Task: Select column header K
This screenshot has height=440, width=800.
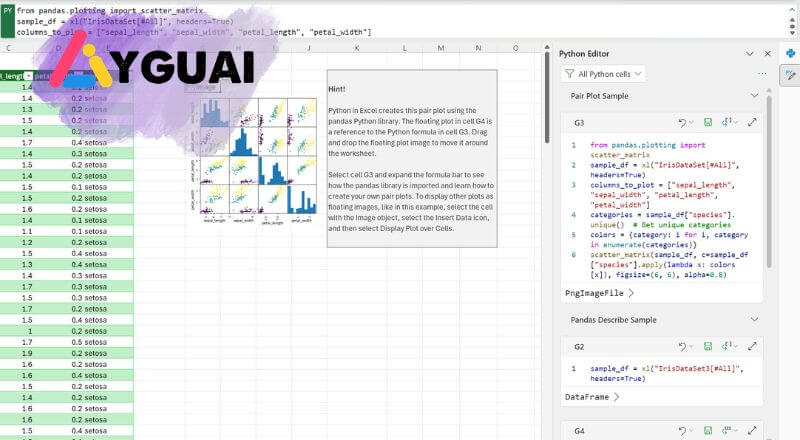Action: click(357, 48)
